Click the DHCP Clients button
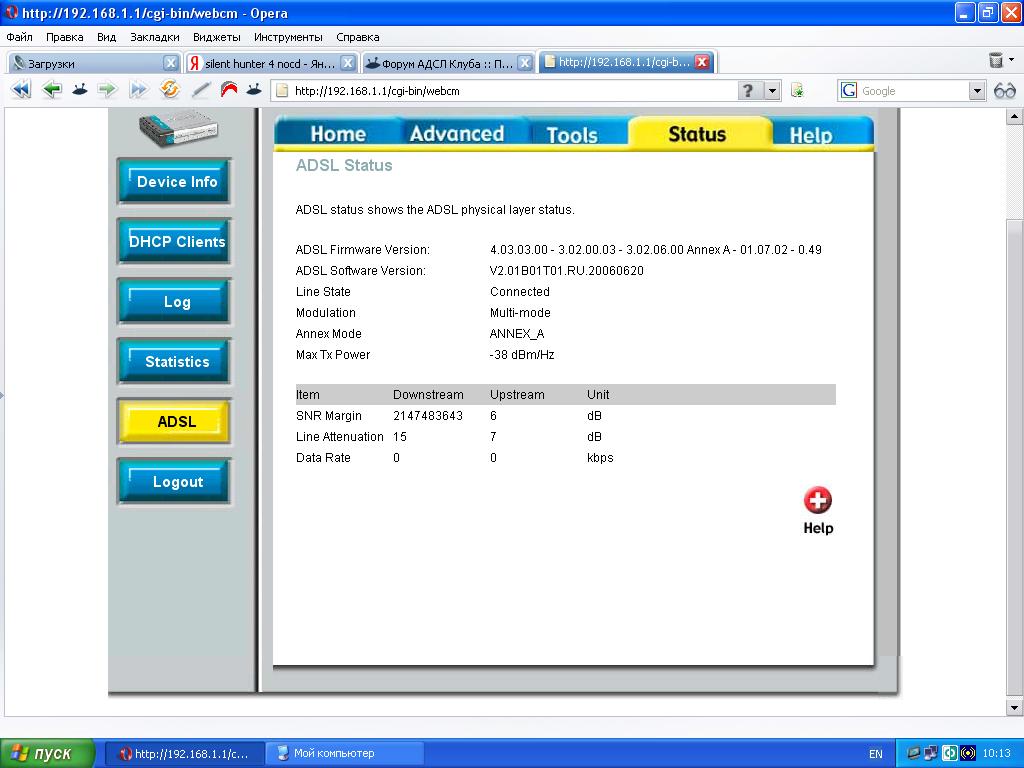 coord(176,242)
